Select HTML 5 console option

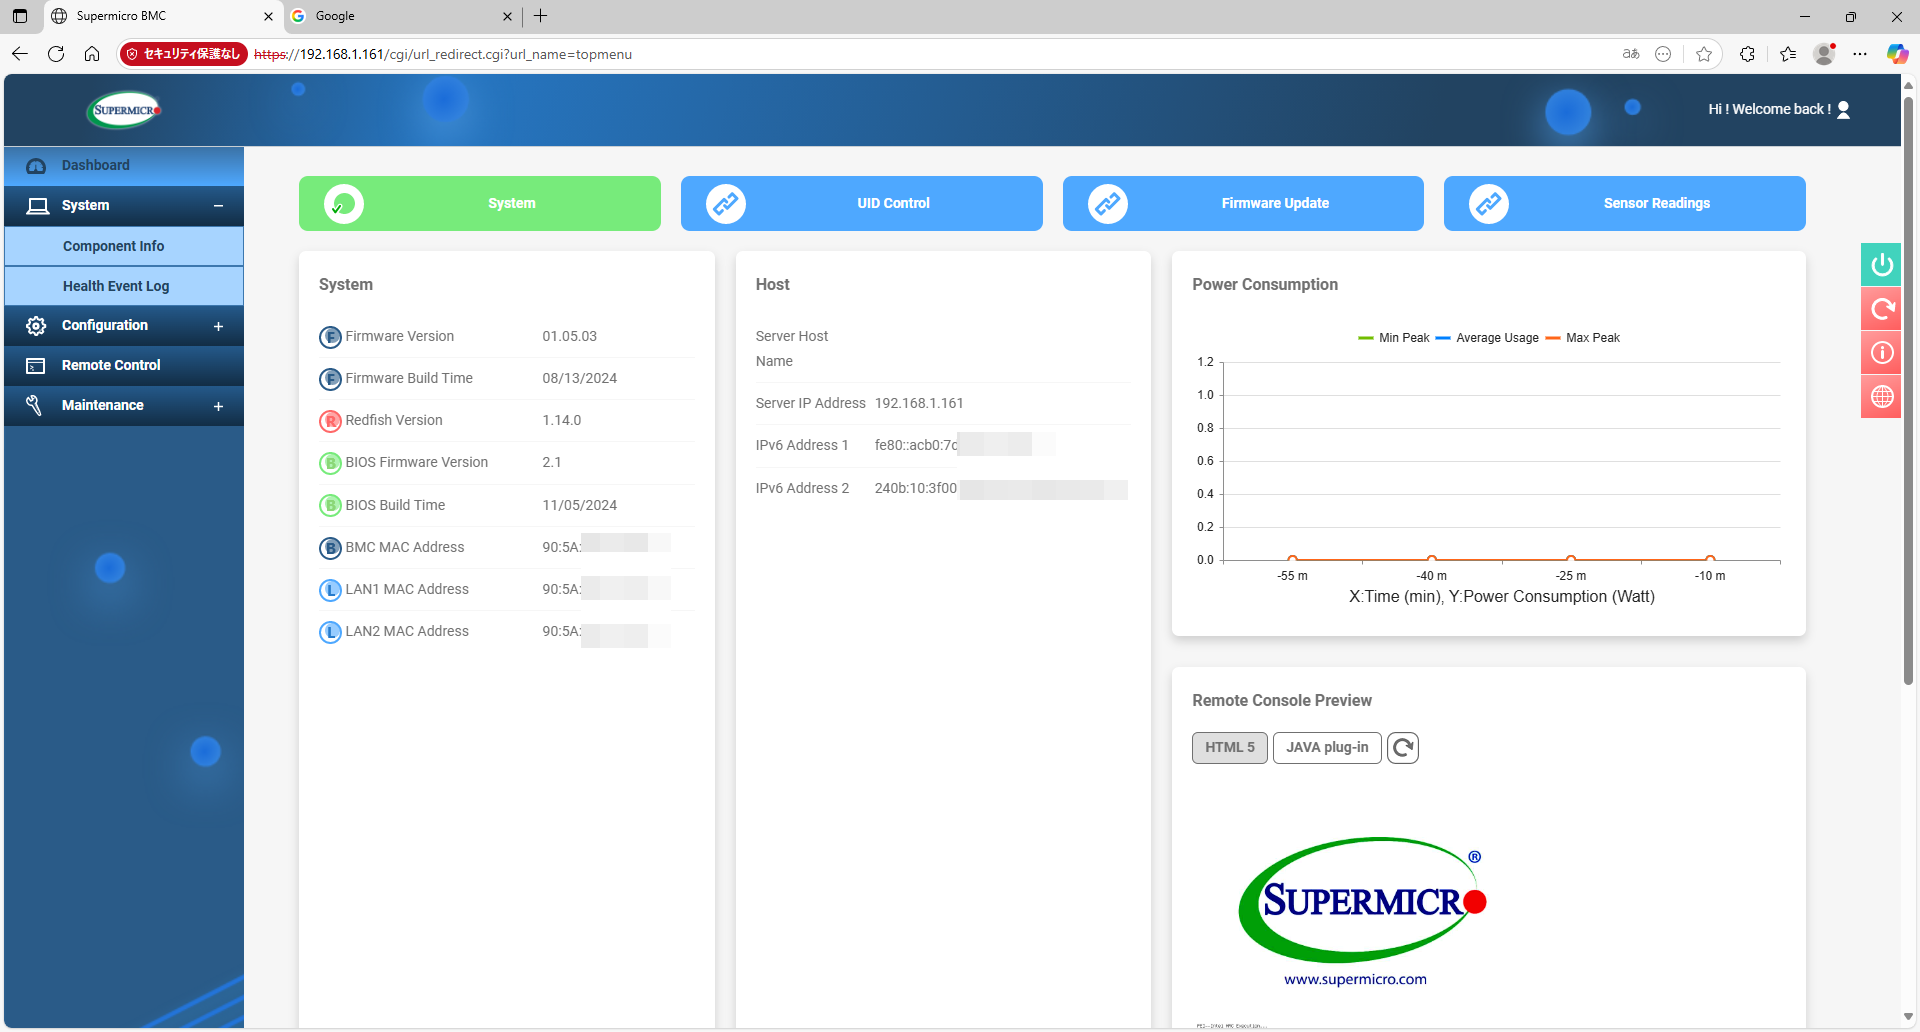click(1229, 748)
